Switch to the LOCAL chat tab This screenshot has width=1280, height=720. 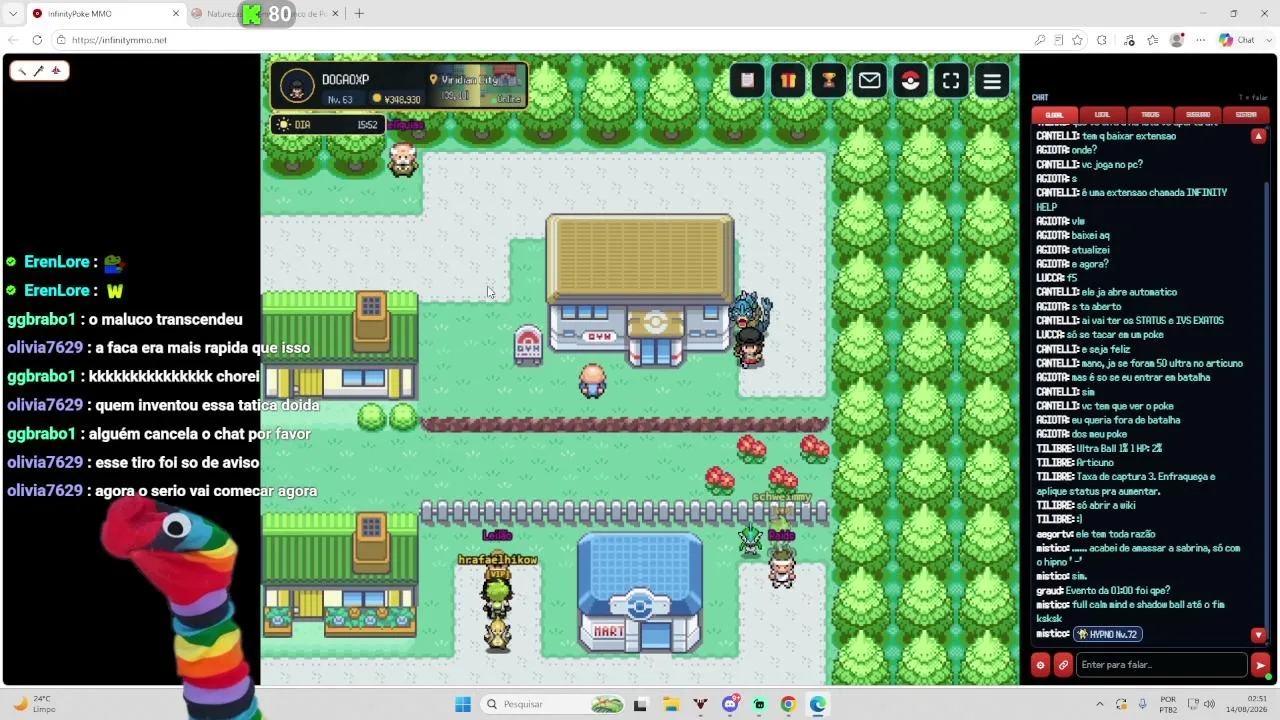[1102, 114]
